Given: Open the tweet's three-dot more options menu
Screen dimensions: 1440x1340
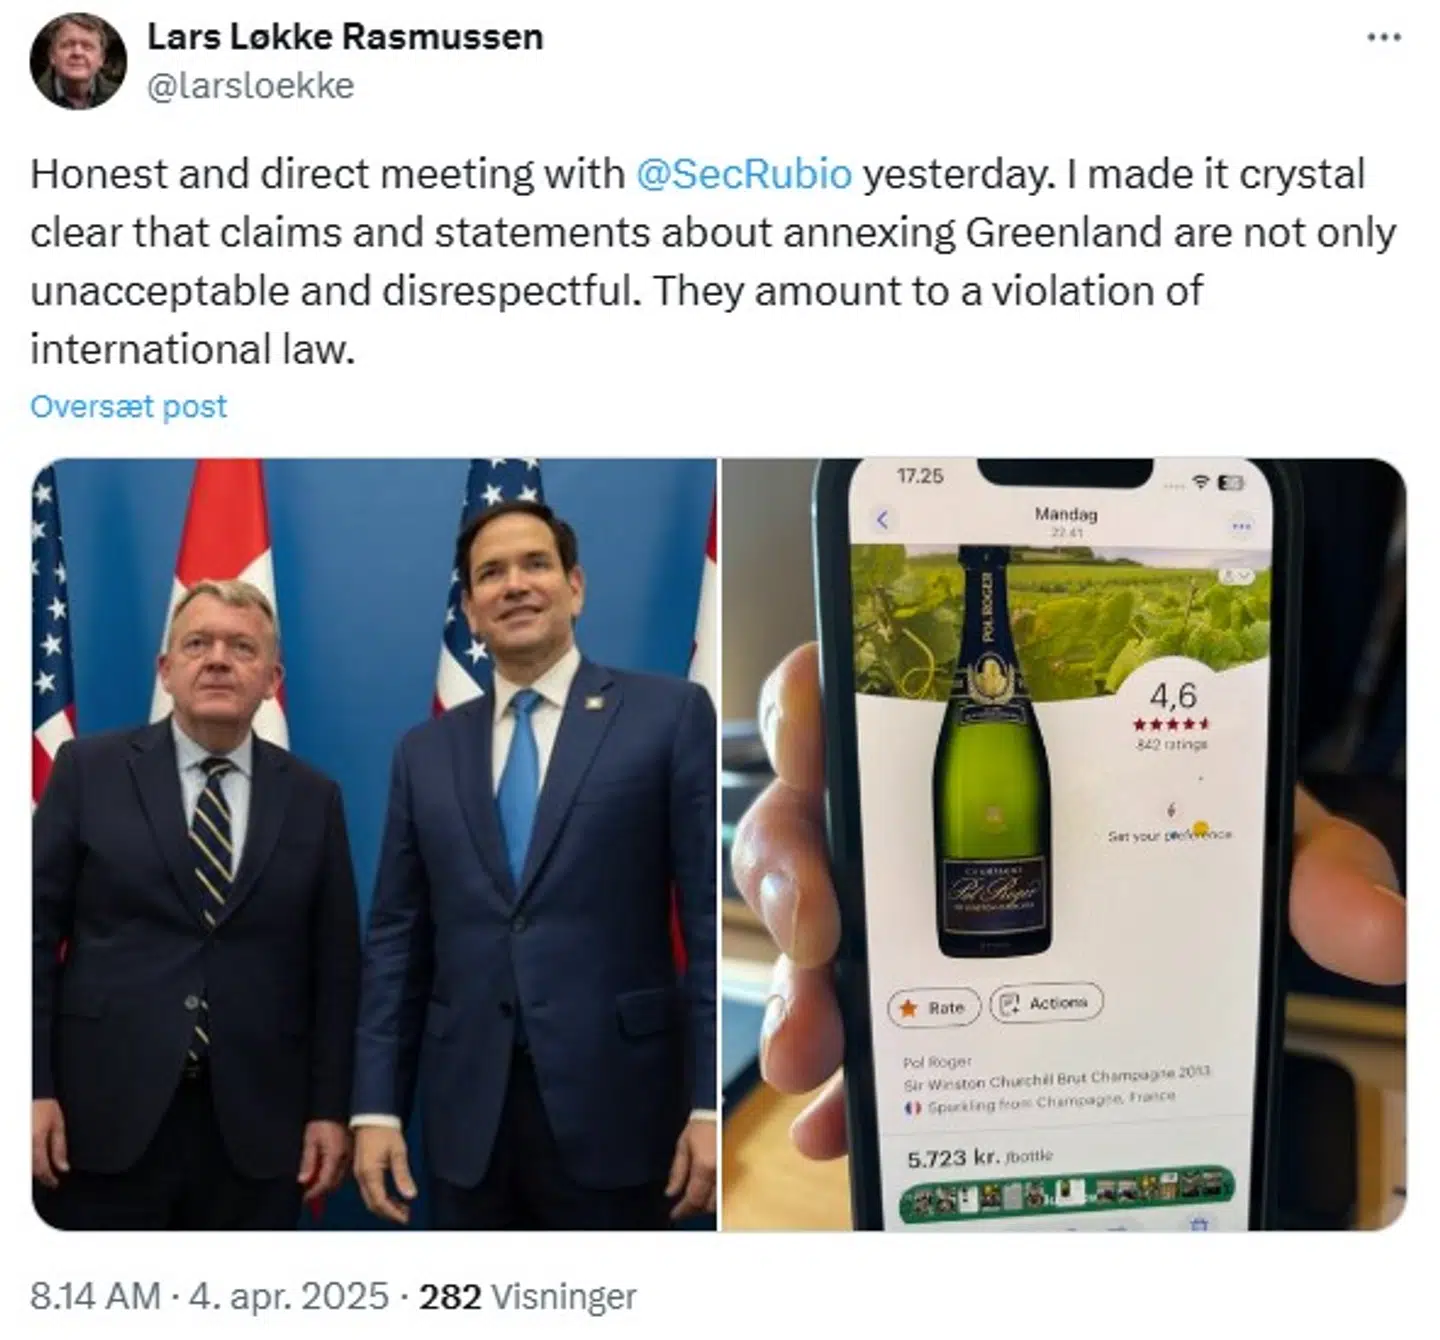Looking at the screenshot, I should 1383,37.
